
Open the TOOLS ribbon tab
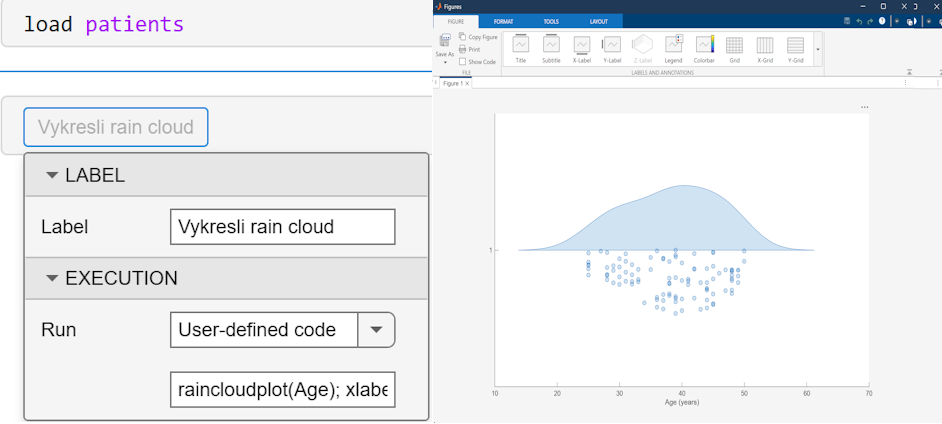(551, 21)
